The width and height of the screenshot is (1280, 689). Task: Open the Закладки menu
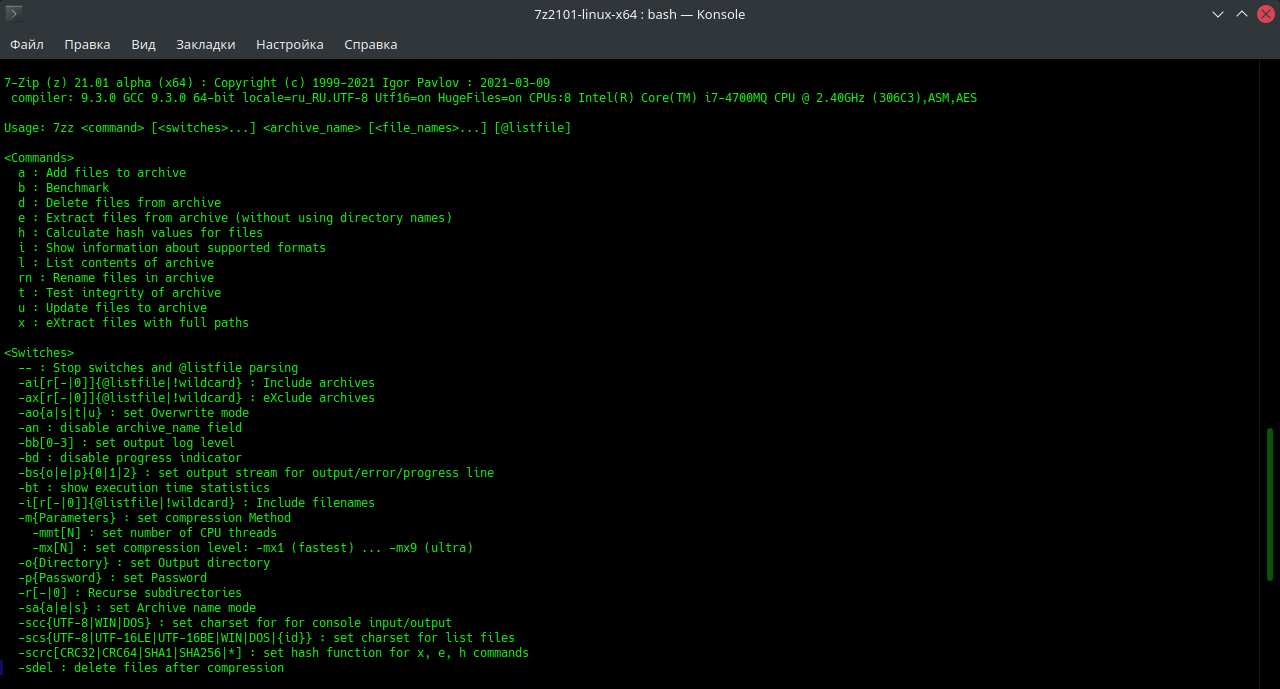(x=205, y=44)
